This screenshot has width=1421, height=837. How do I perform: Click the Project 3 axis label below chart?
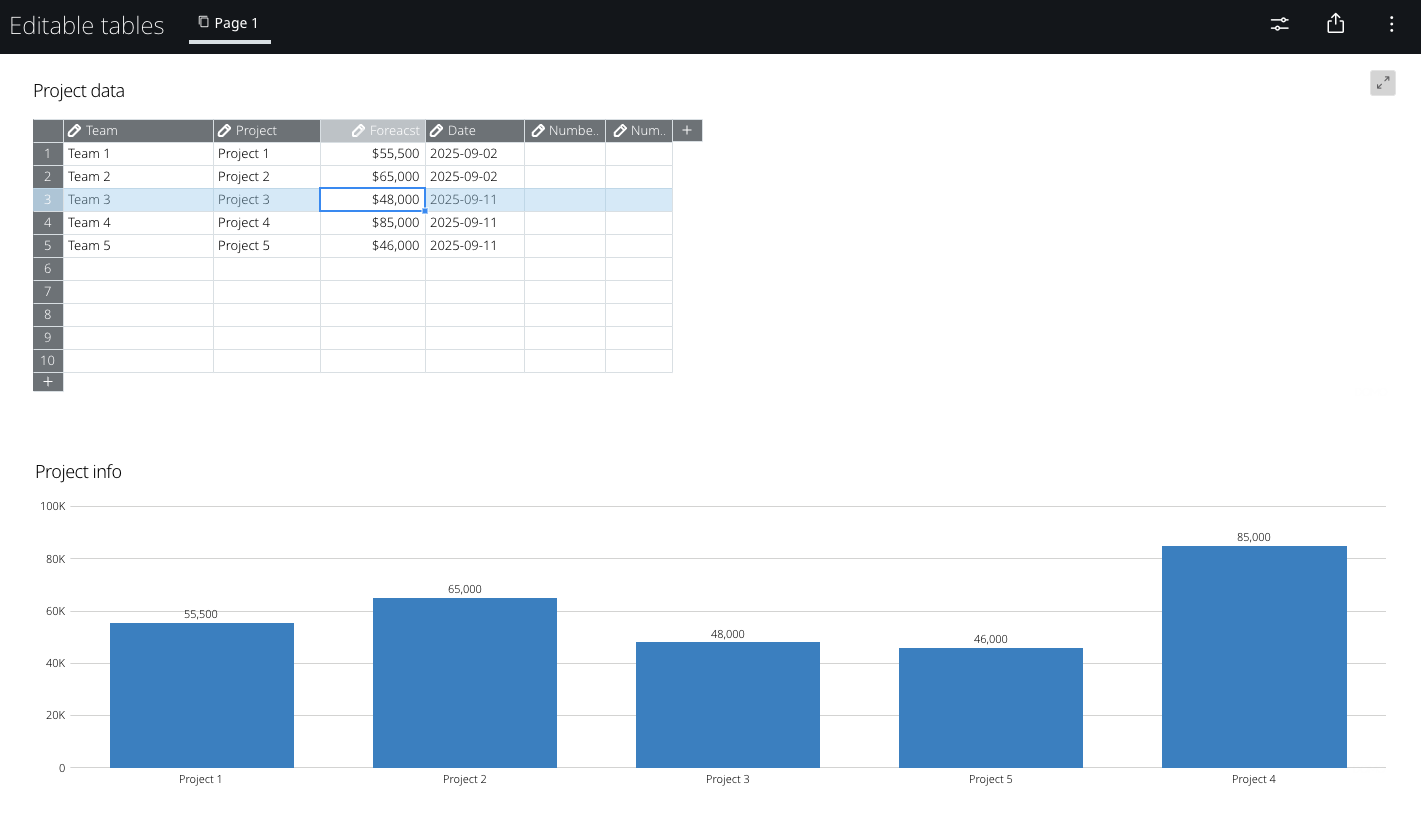tap(728, 779)
